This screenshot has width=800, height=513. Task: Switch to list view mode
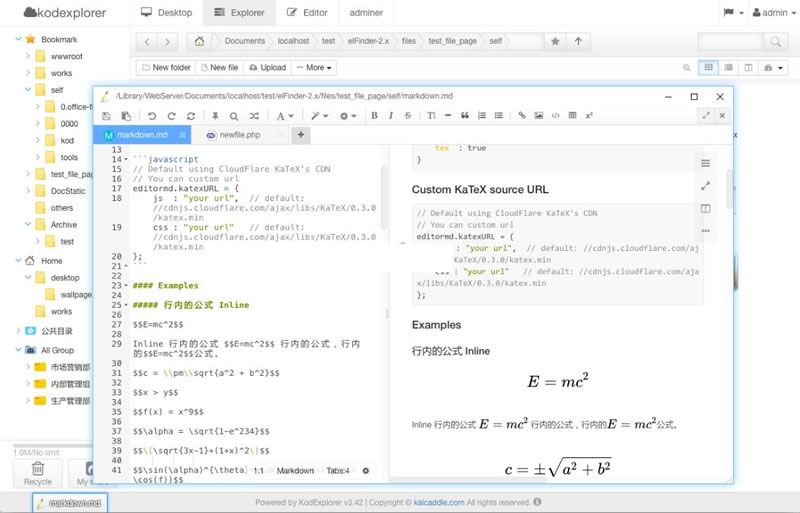coord(728,67)
